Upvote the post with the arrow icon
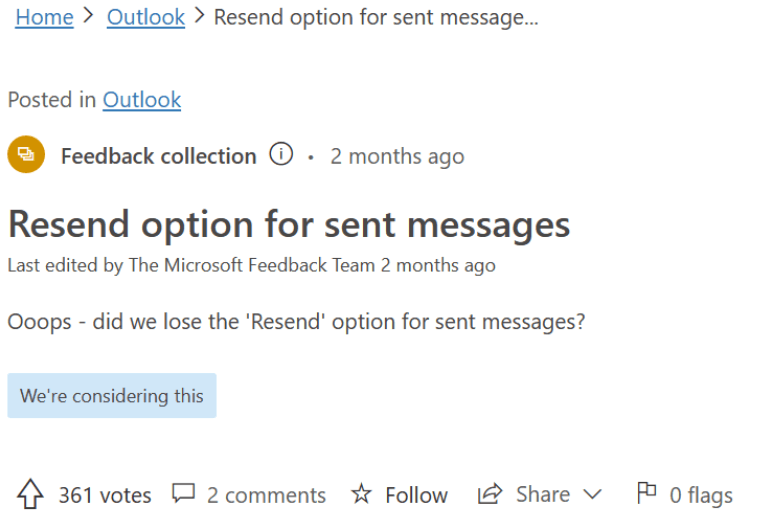 [x=31, y=494]
